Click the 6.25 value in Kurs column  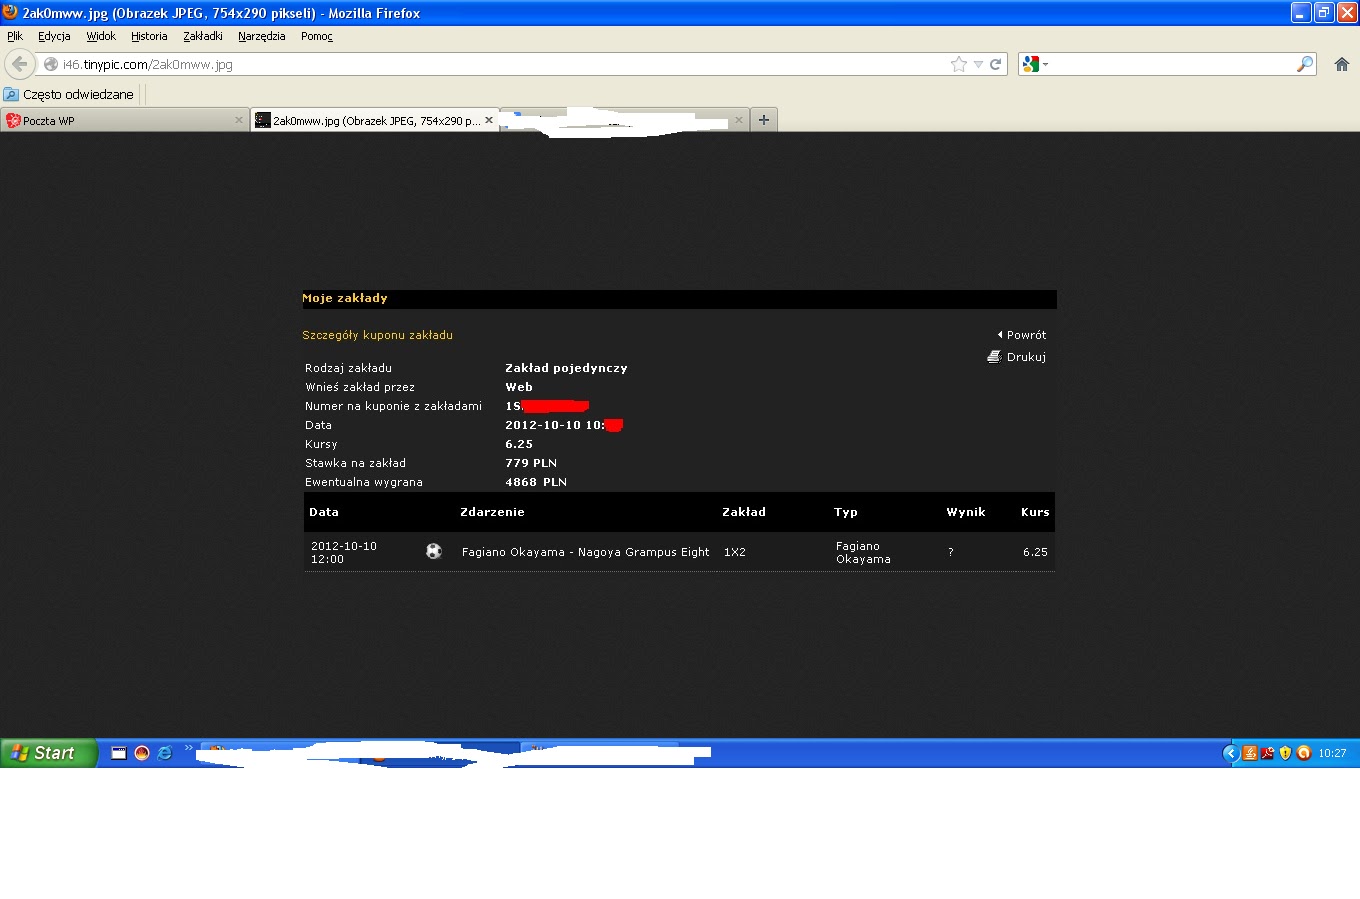click(1035, 552)
